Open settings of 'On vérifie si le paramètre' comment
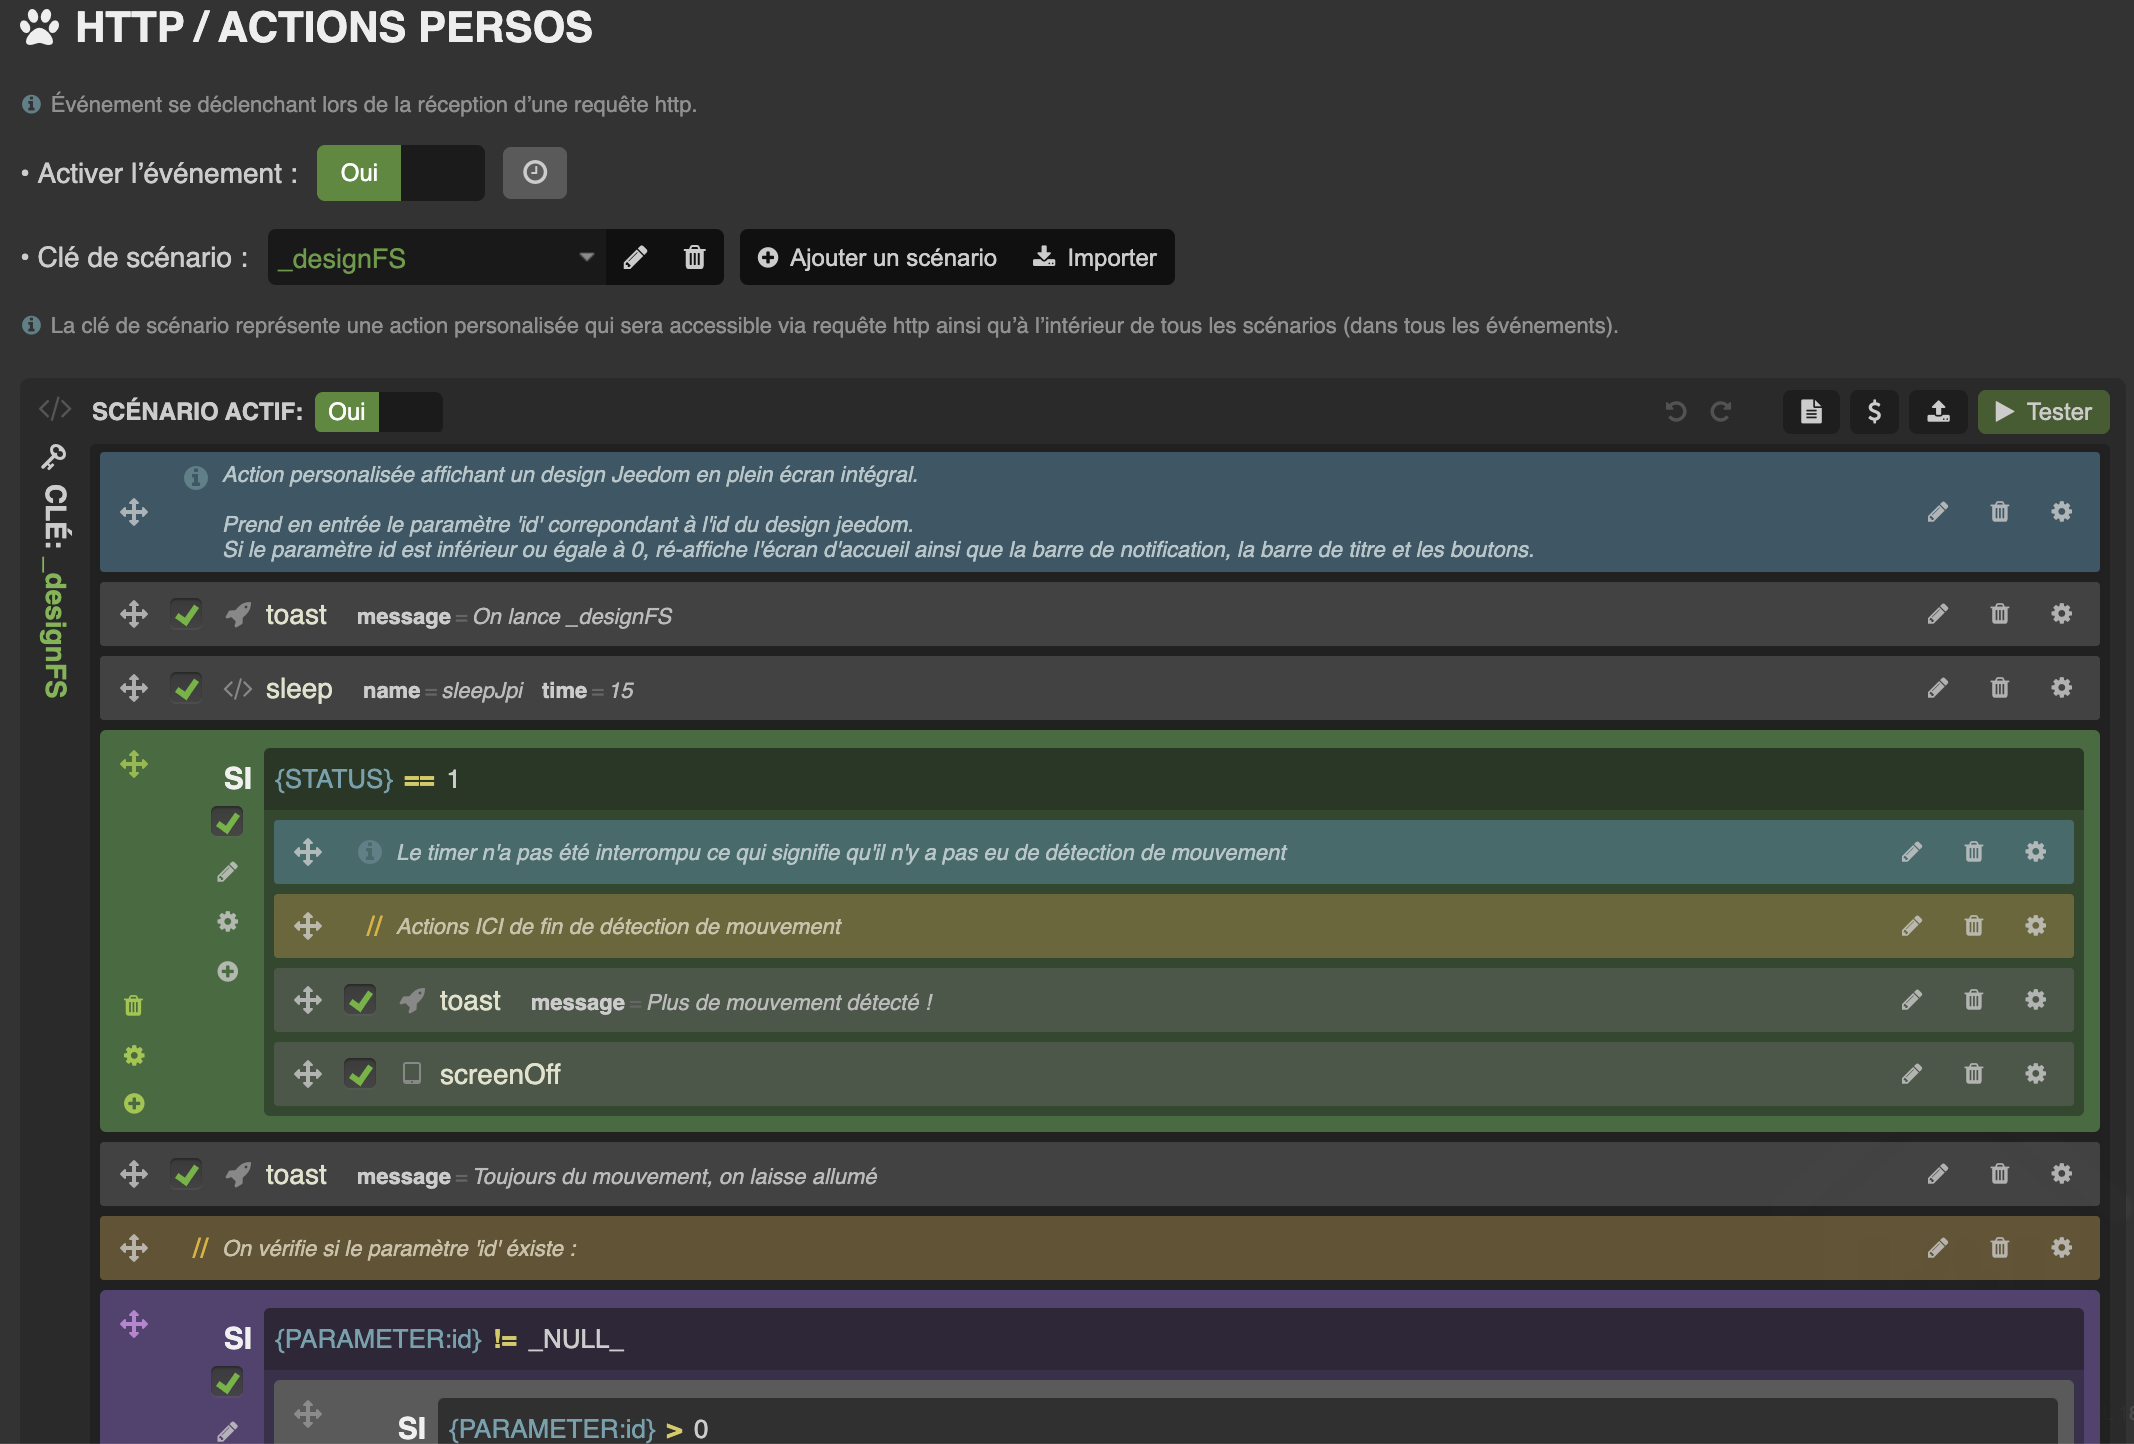 click(2062, 1248)
